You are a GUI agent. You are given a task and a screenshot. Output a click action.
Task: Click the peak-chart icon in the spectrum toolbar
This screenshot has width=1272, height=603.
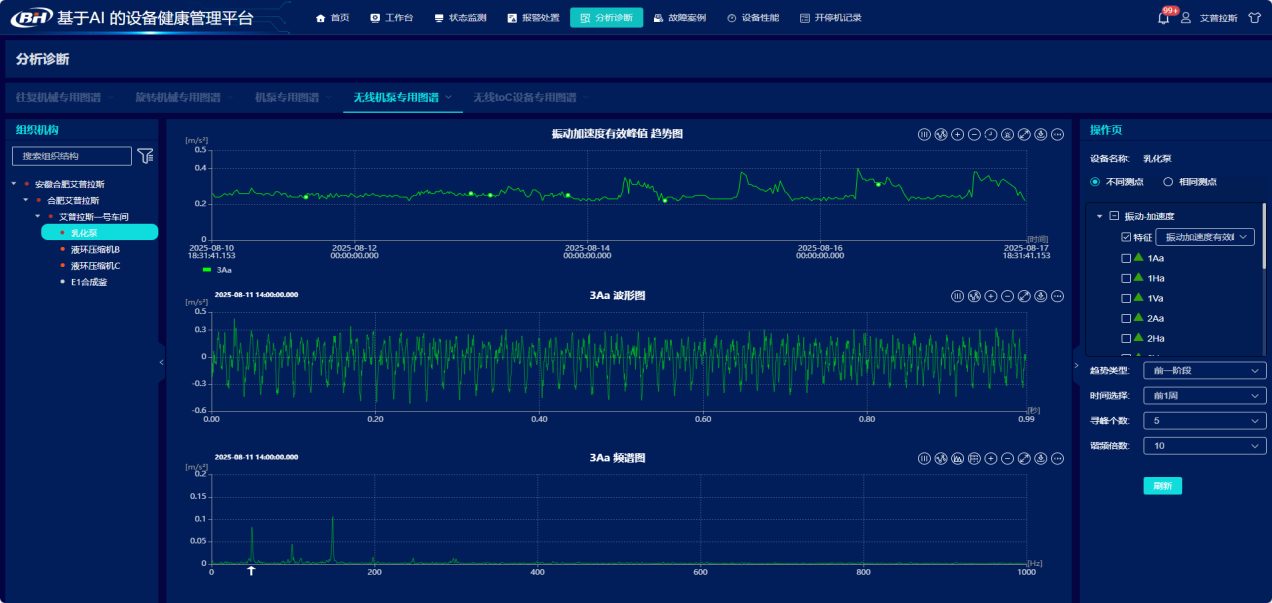[957, 458]
